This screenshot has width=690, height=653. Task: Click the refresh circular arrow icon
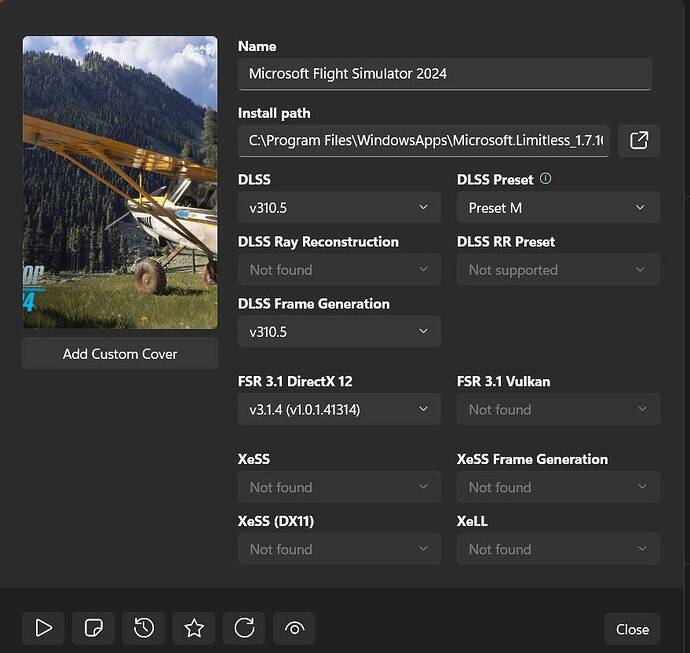pos(244,628)
